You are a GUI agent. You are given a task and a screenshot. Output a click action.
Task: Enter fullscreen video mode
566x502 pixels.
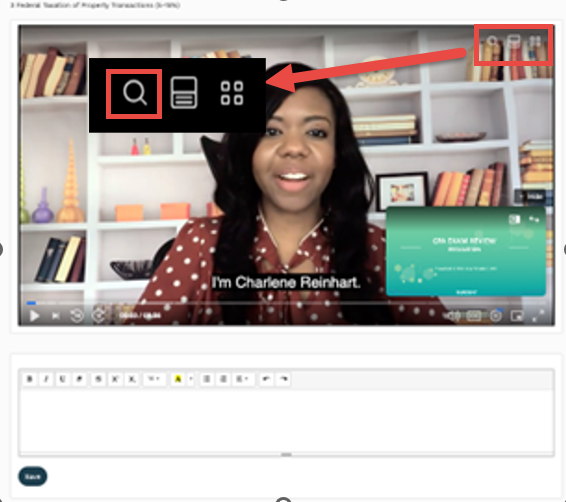[539, 316]
